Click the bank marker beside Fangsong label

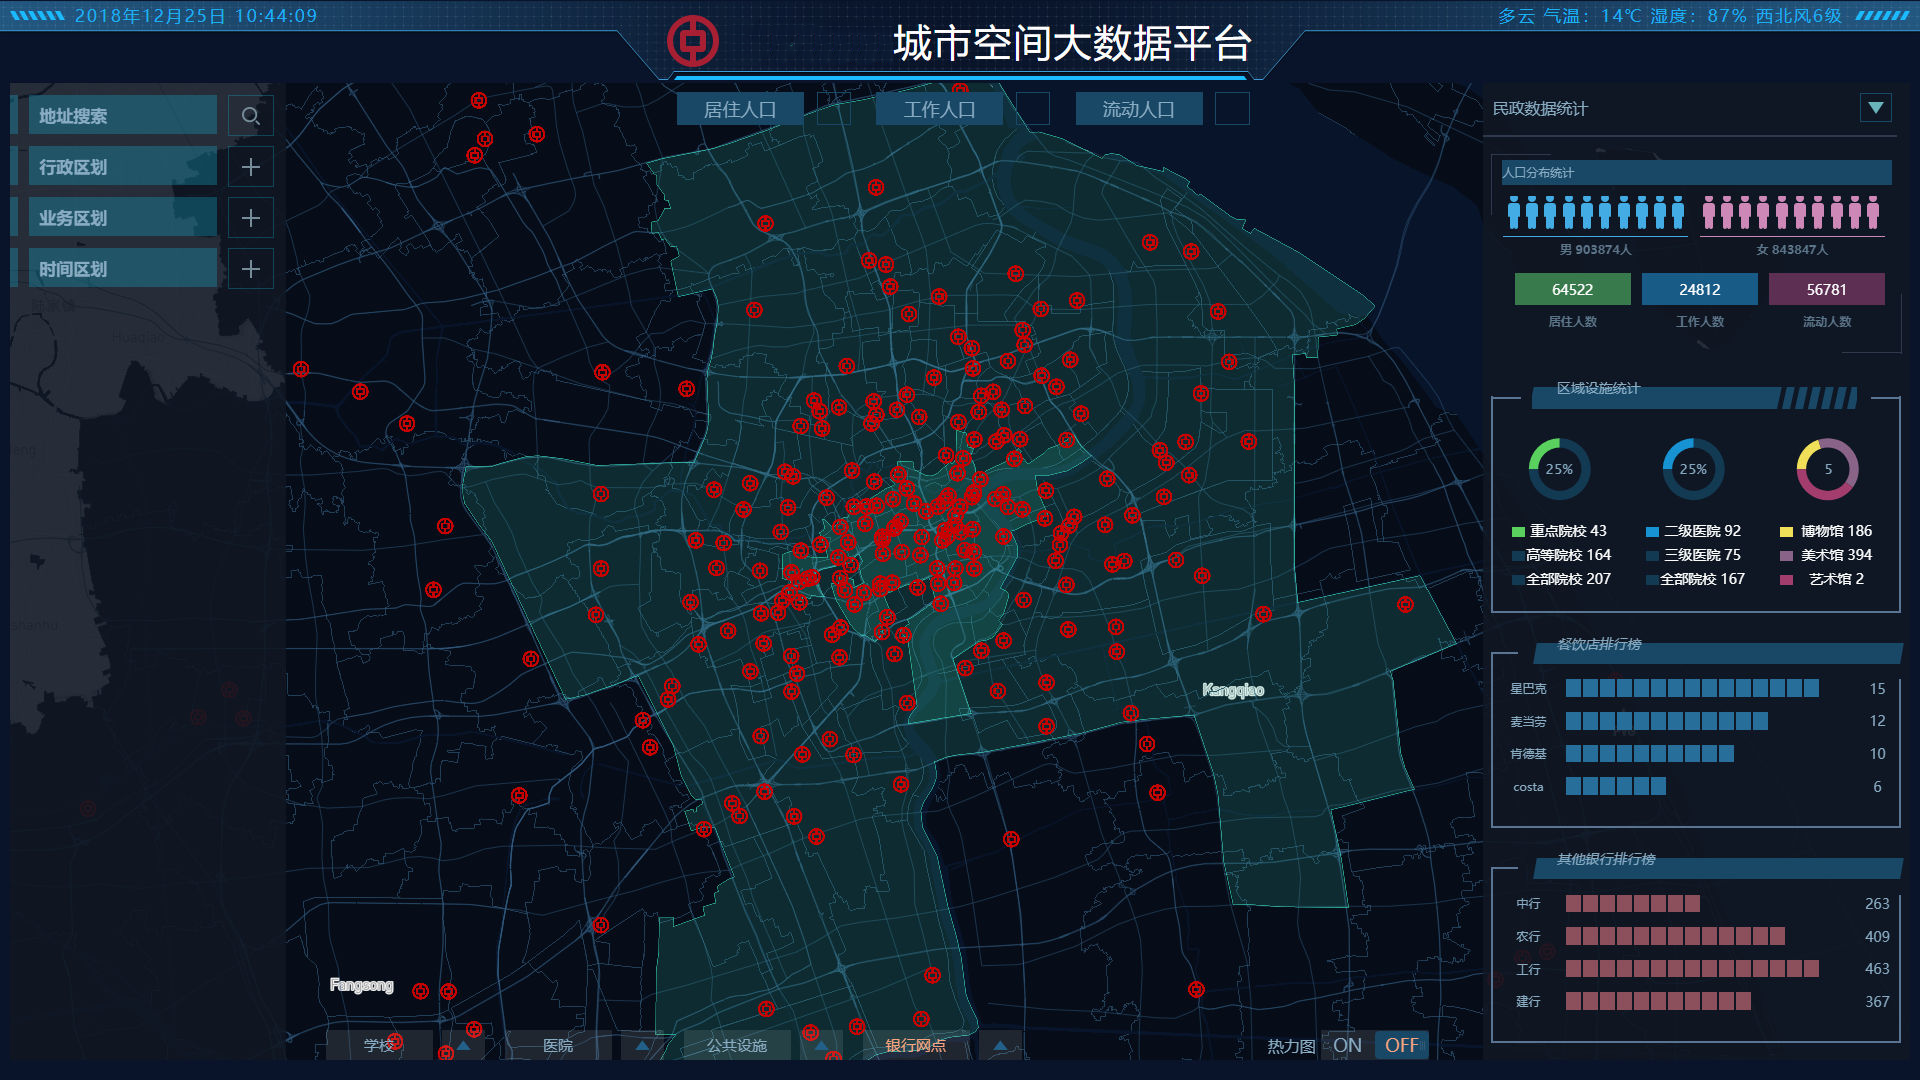click(x=421, y=991)
